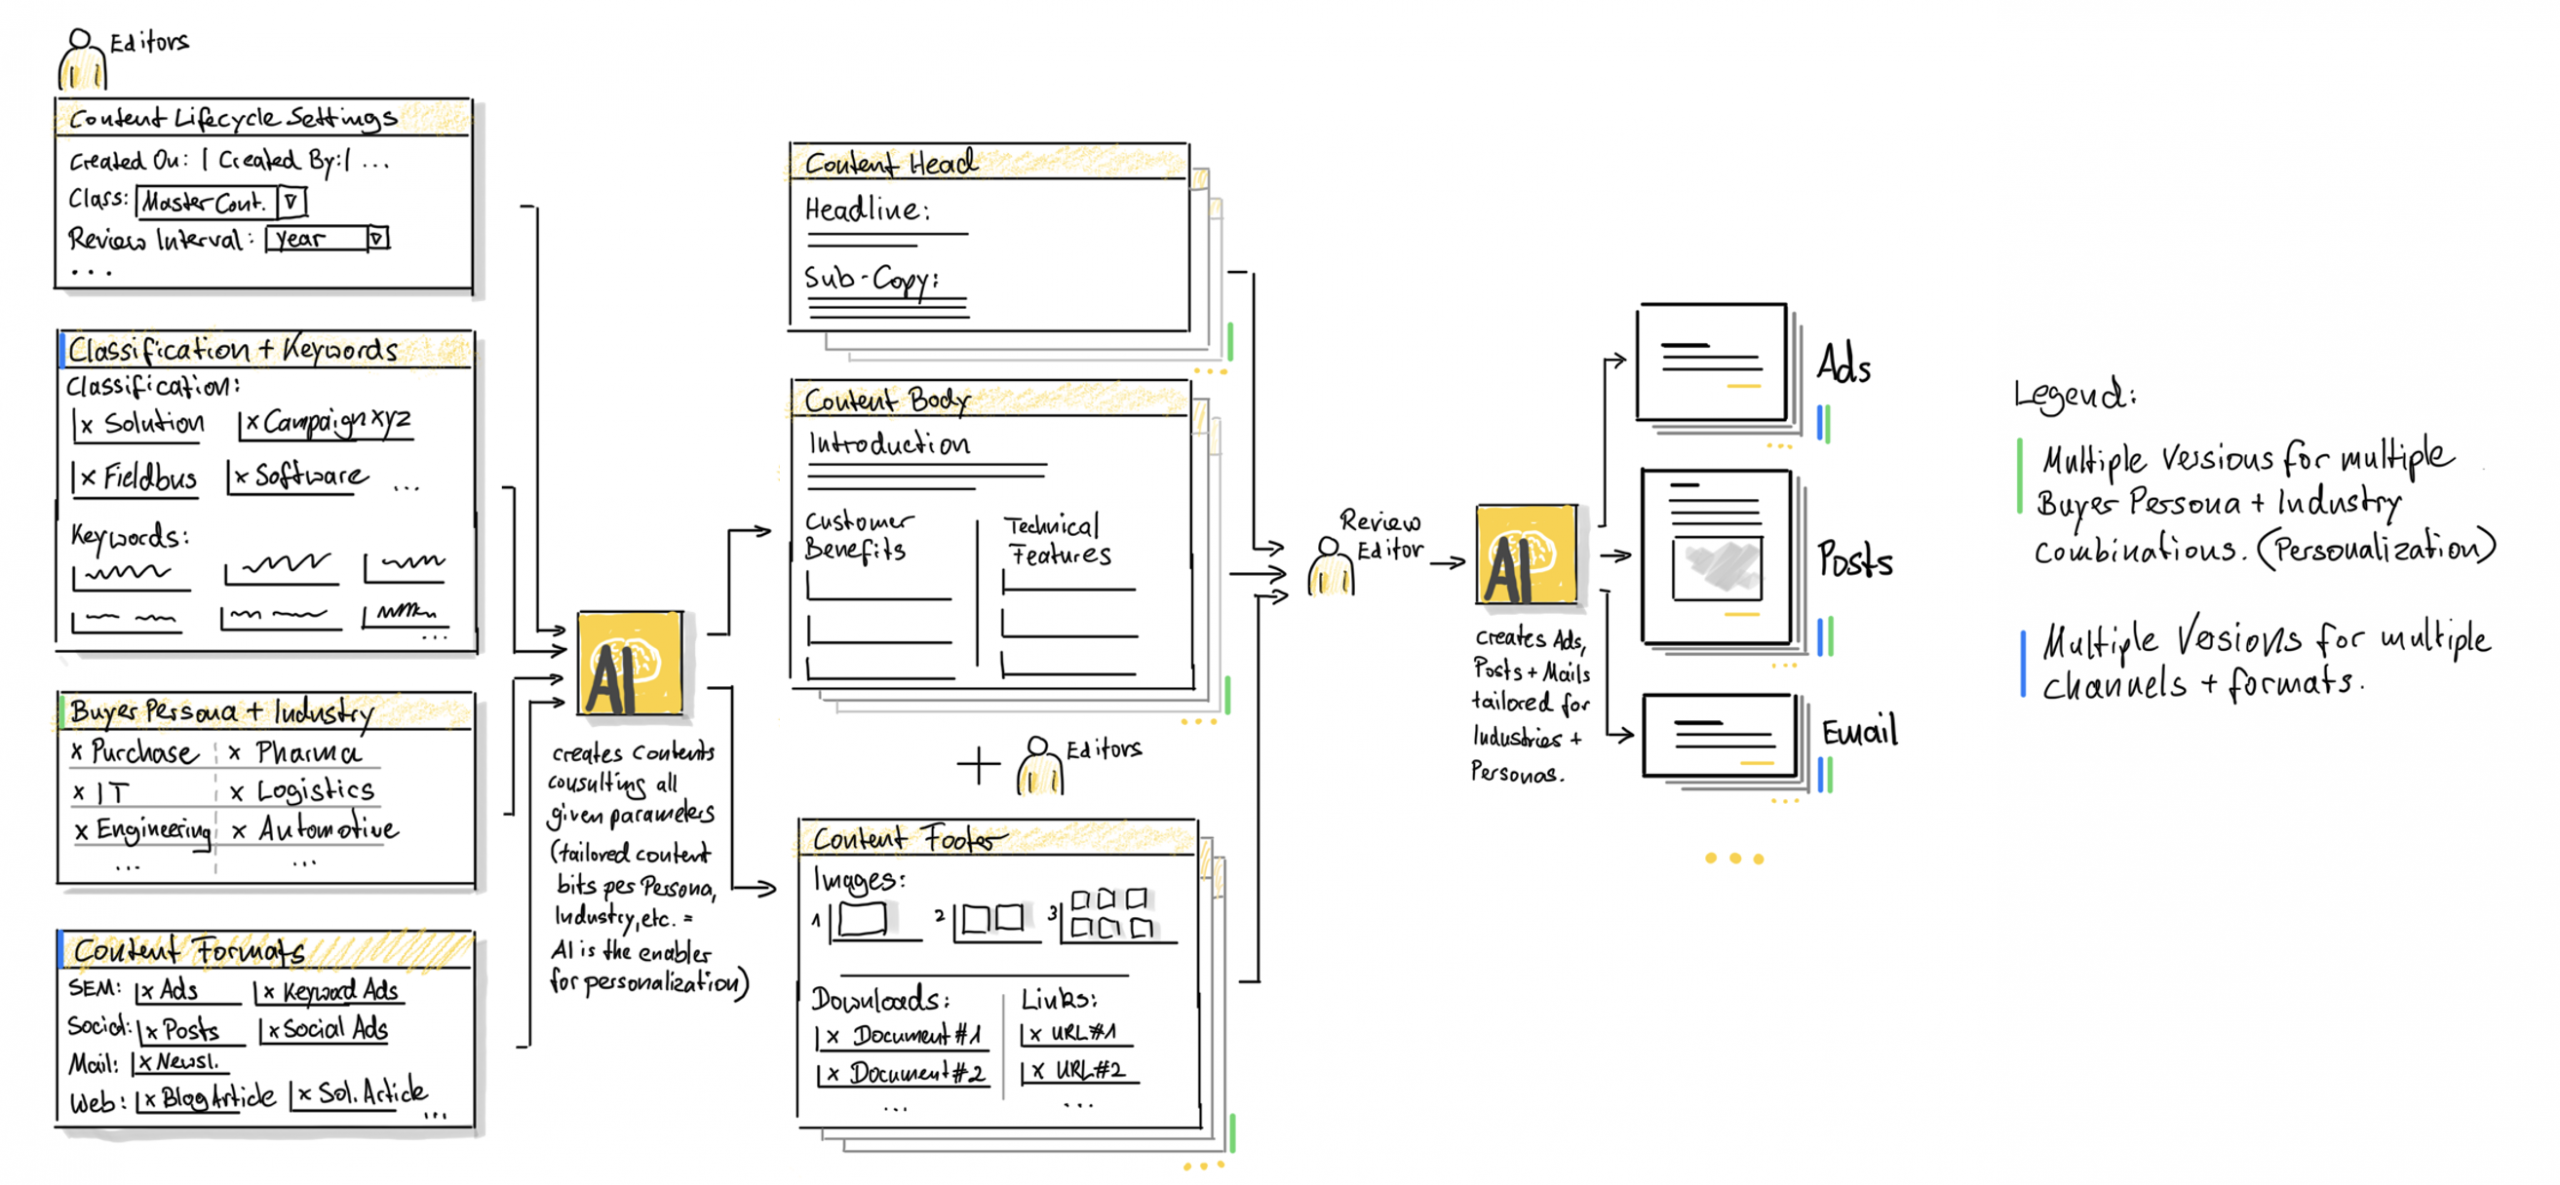Open the Class Master Cont. dropdown arrow

[x=291, y=202]
